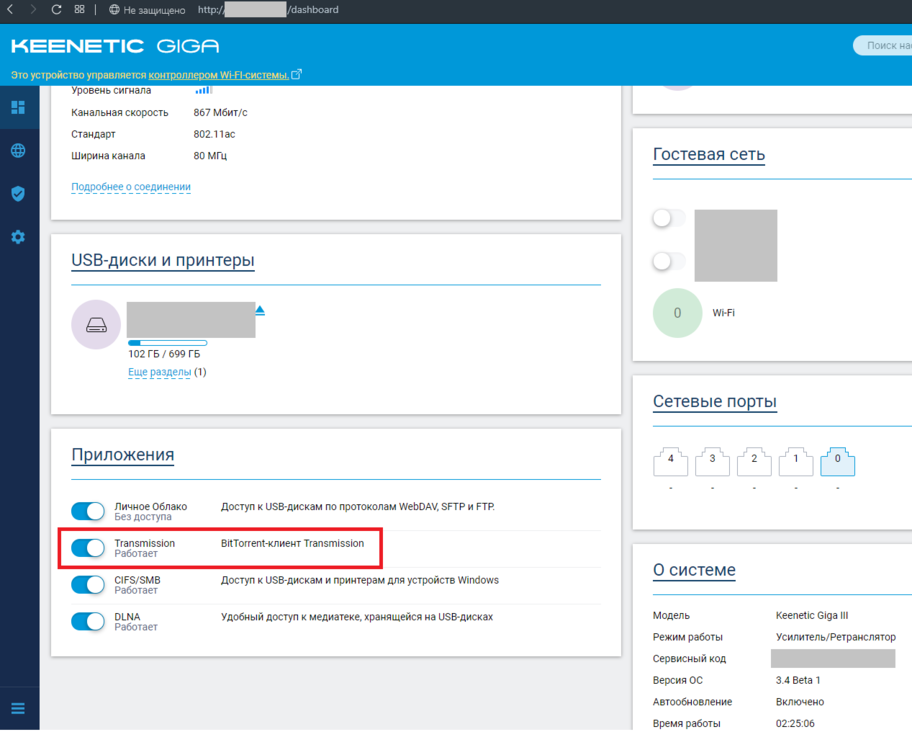Screen dimensions: 912x750
Task: Click the not-secure globe icon in address bar
Action: pos(115,9)
